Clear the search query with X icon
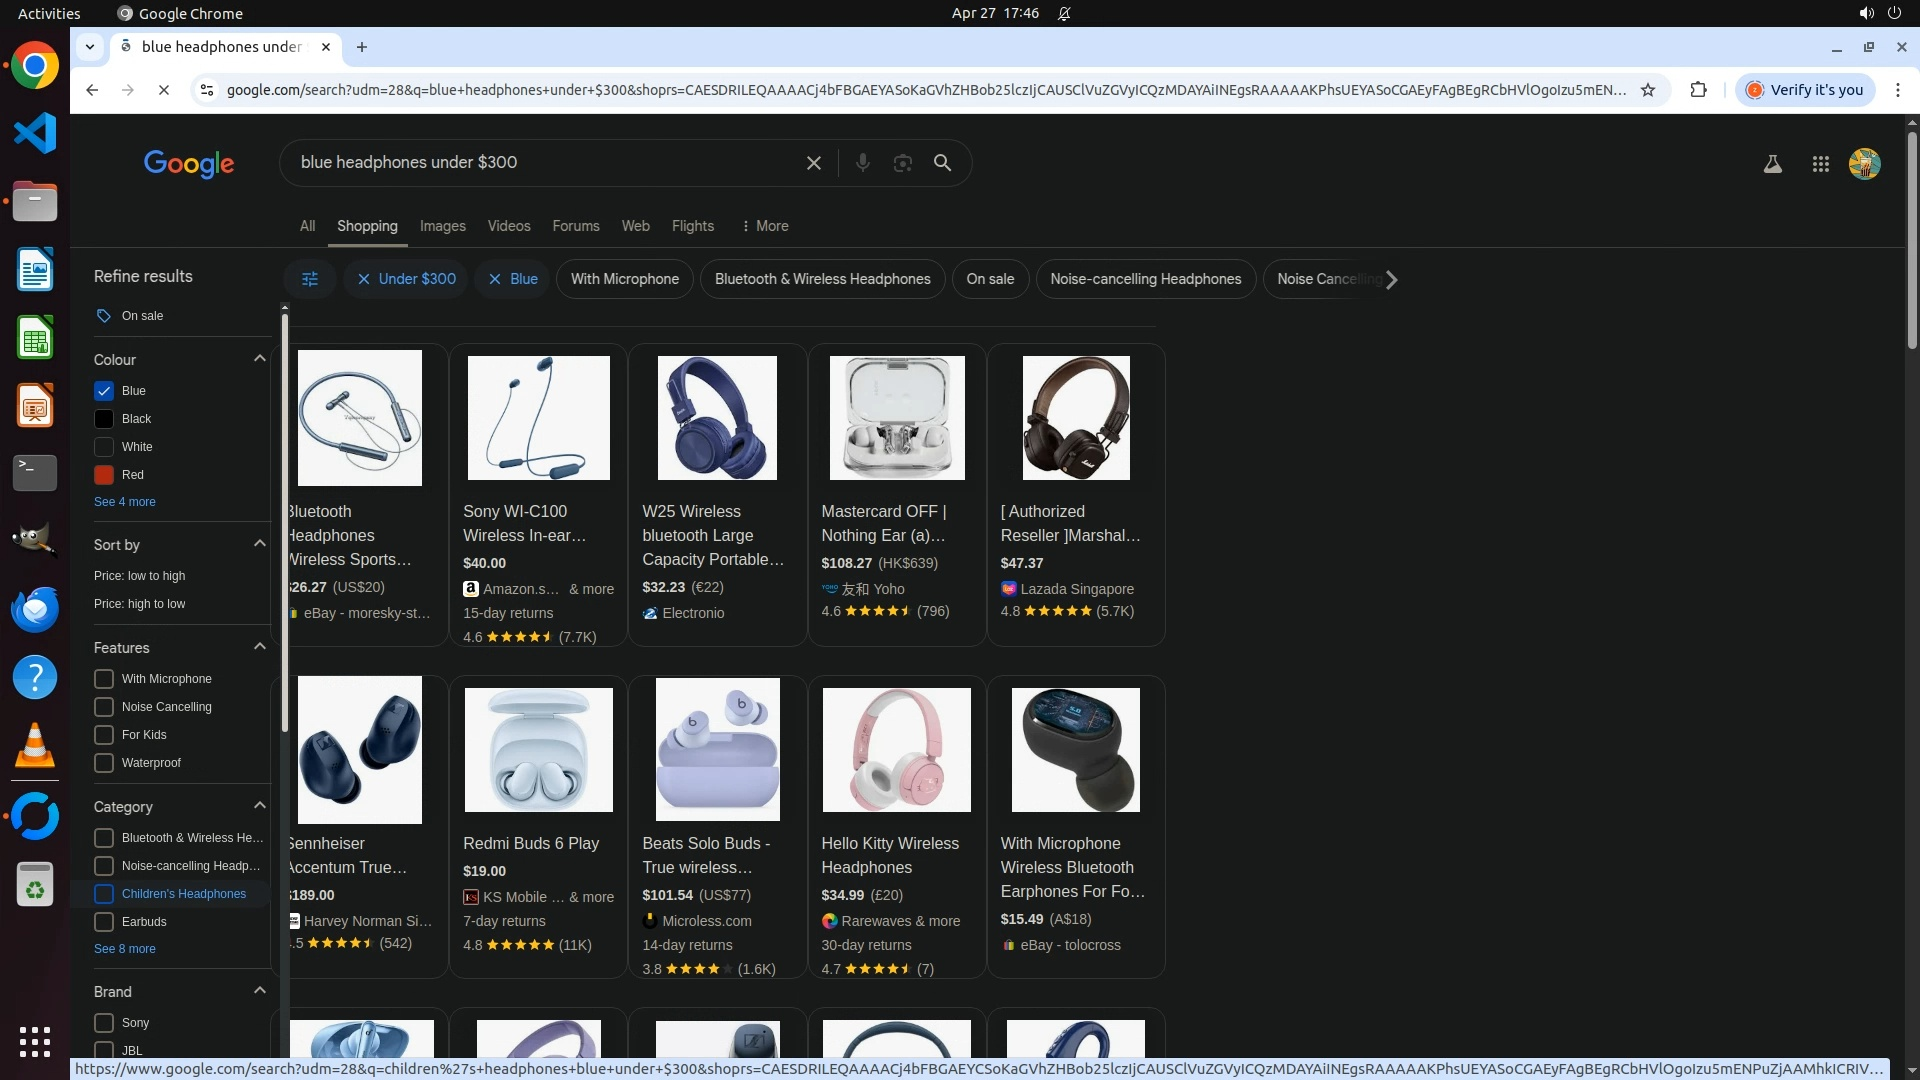This screenshot has width=1920, height=1080. point(813,163)
